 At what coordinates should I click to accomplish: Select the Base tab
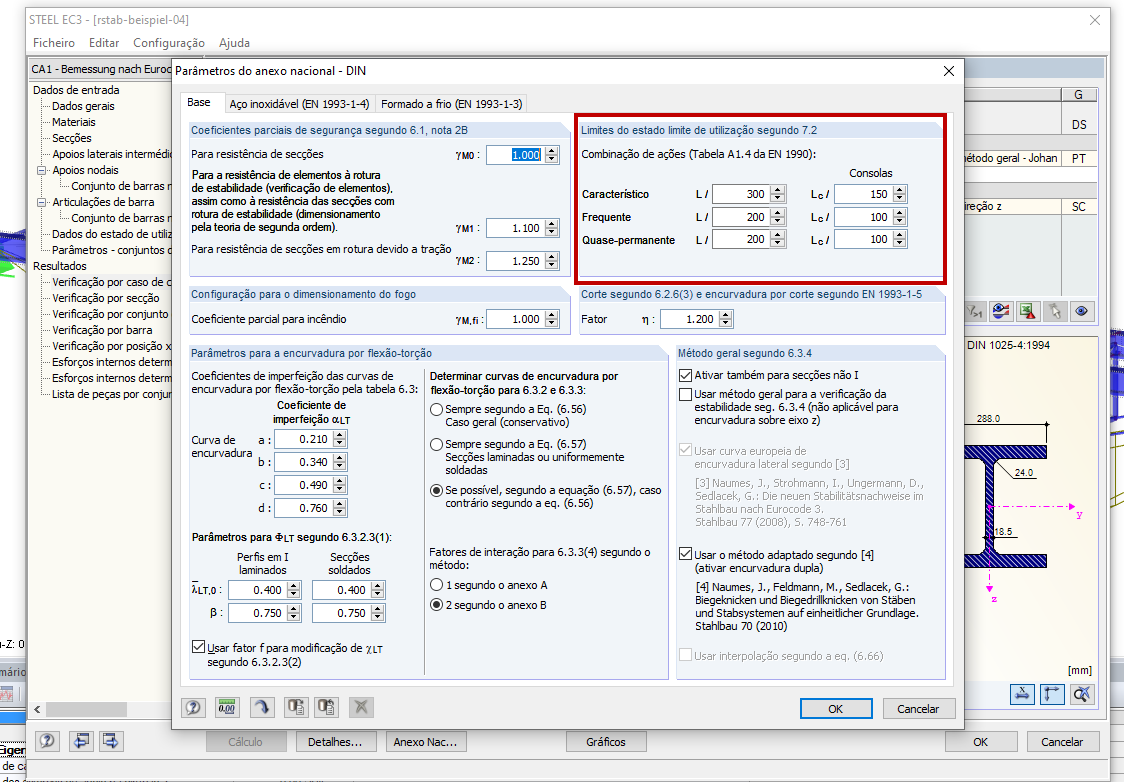click(199, 102)
